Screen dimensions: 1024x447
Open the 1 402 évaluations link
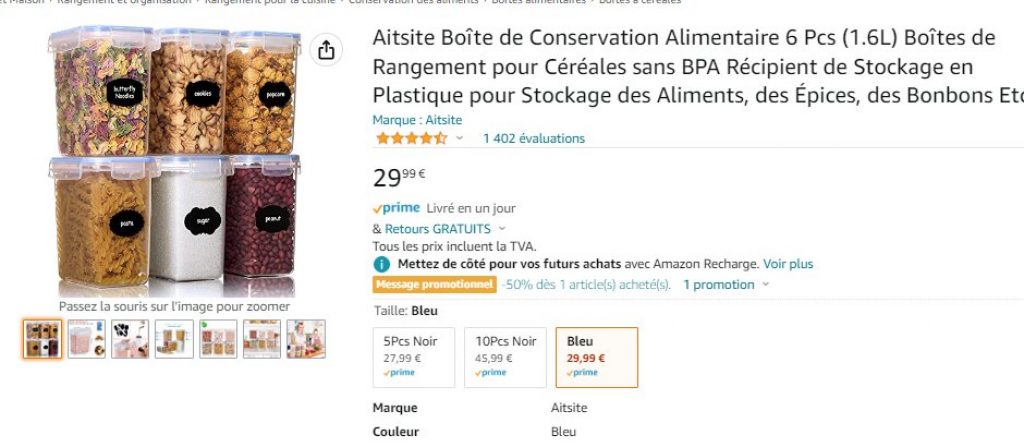[x=534, y=138]
